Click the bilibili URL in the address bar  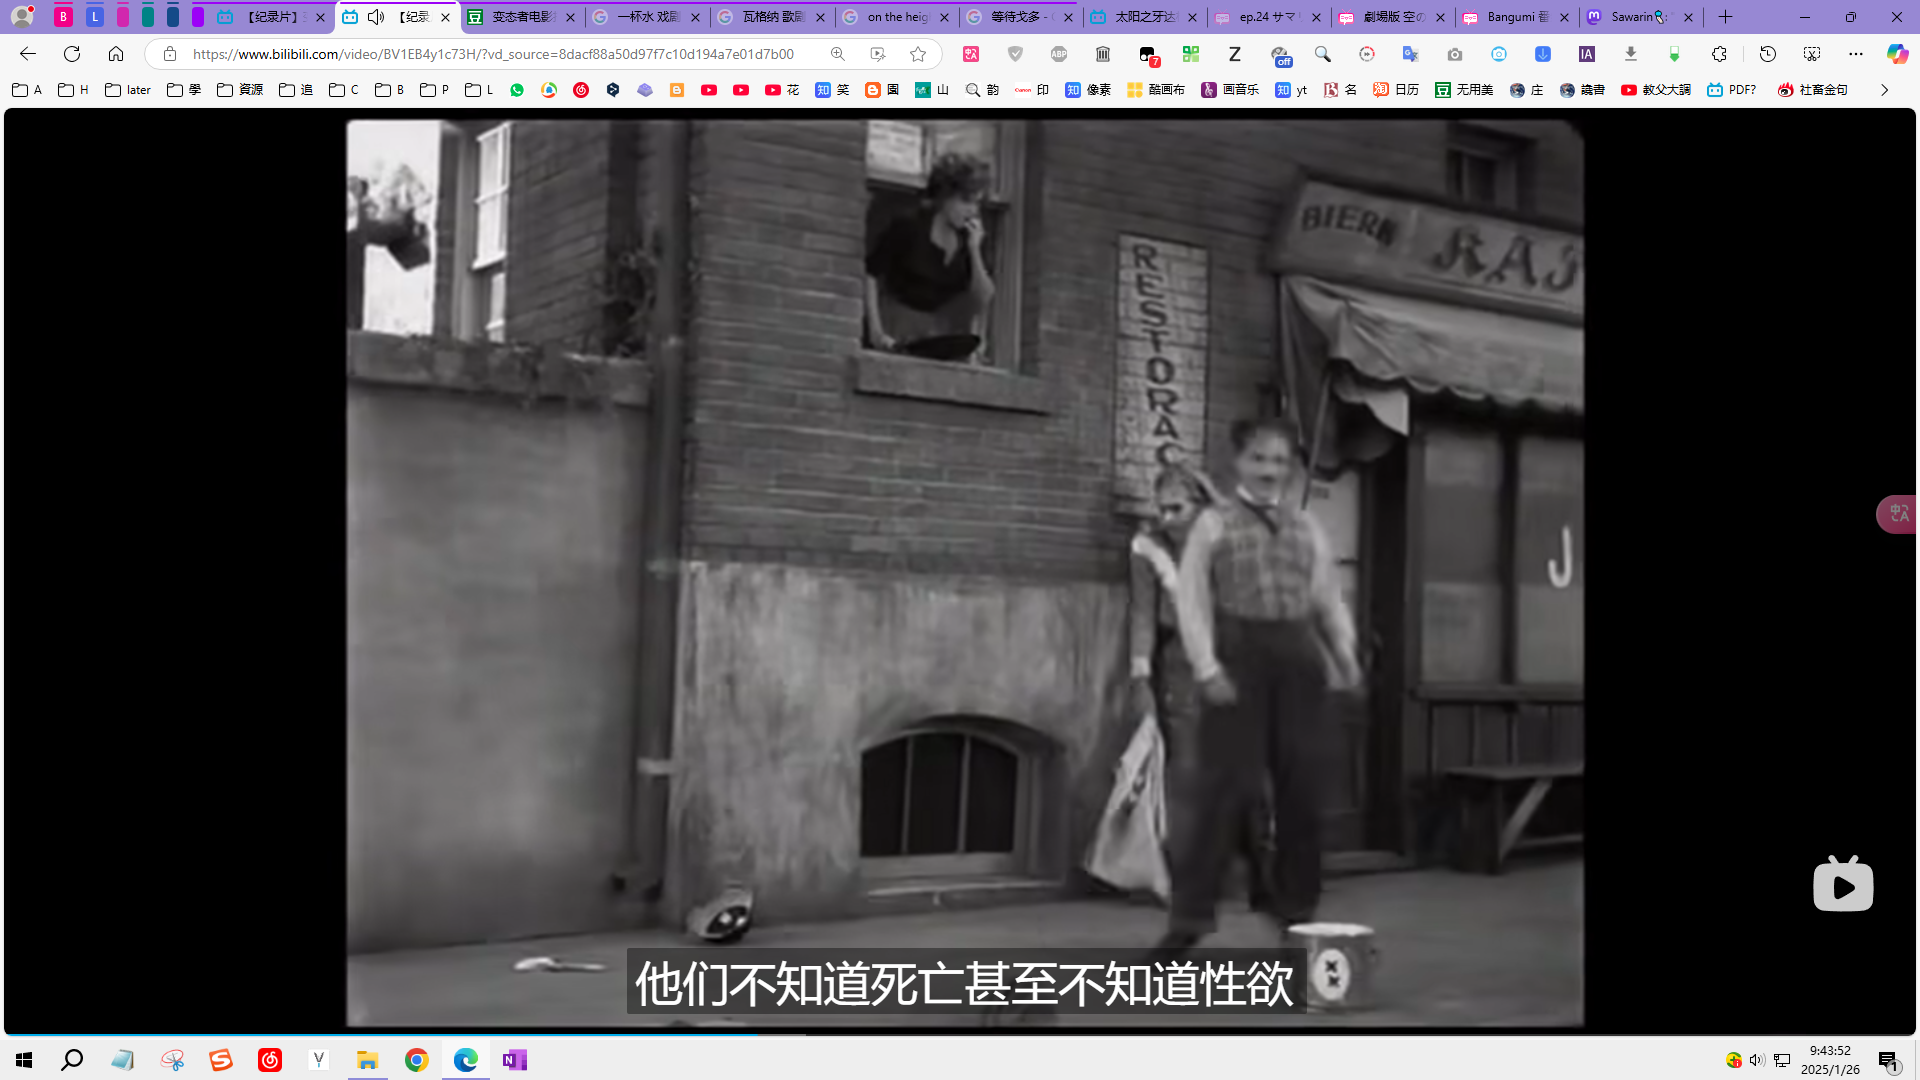493,54
